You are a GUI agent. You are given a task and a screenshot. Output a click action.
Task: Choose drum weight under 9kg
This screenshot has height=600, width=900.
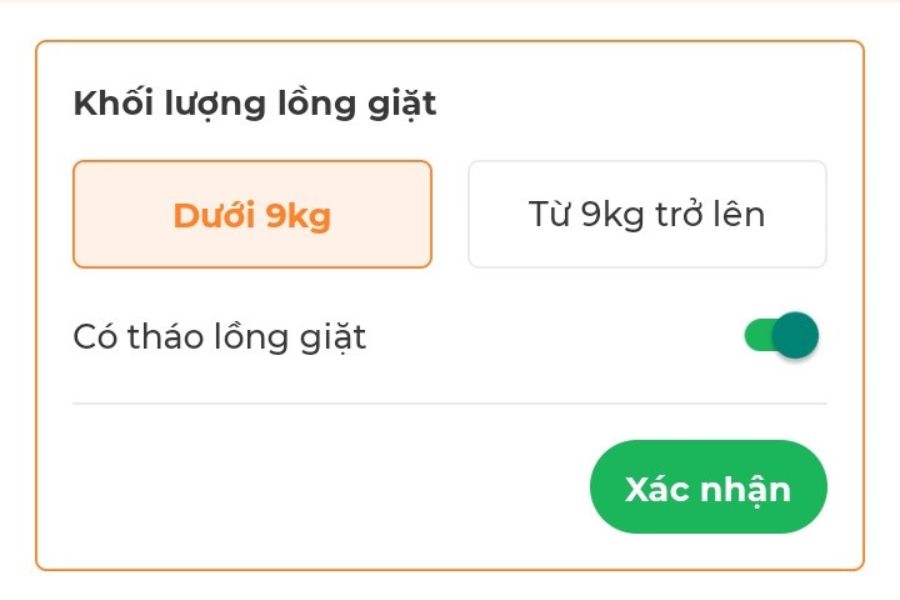[252, 215]
